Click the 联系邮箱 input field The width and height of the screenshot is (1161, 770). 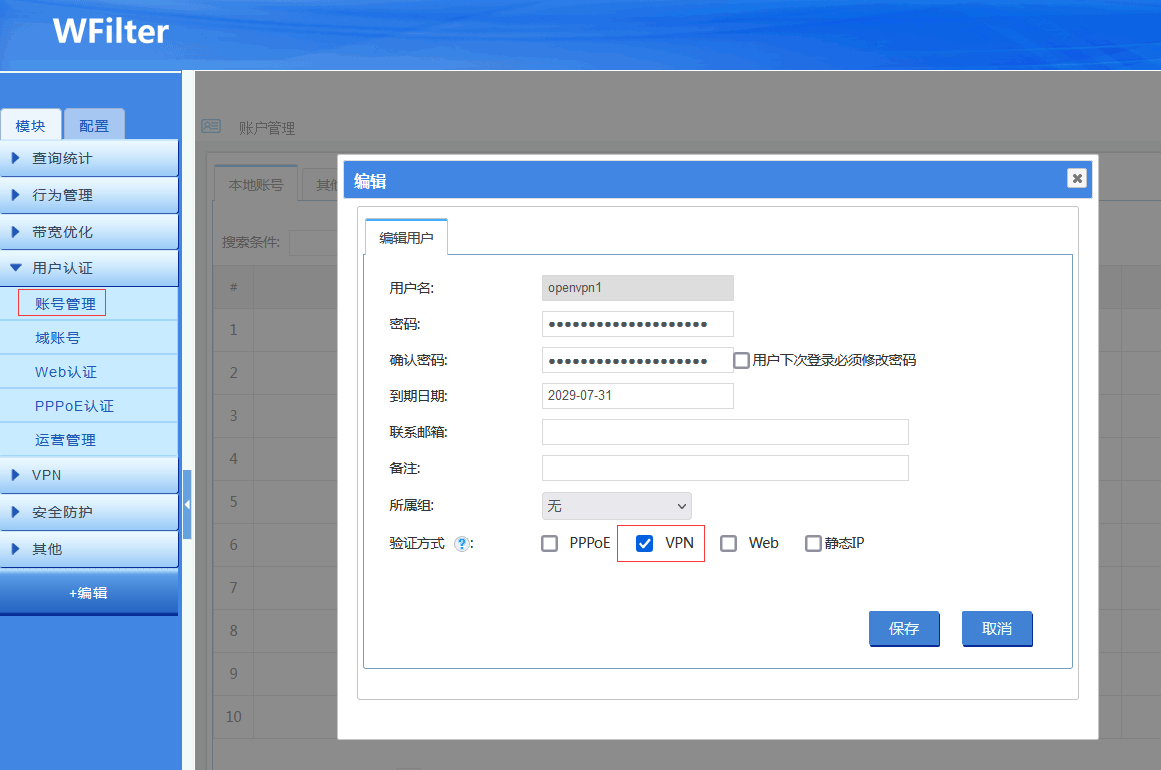725,432
